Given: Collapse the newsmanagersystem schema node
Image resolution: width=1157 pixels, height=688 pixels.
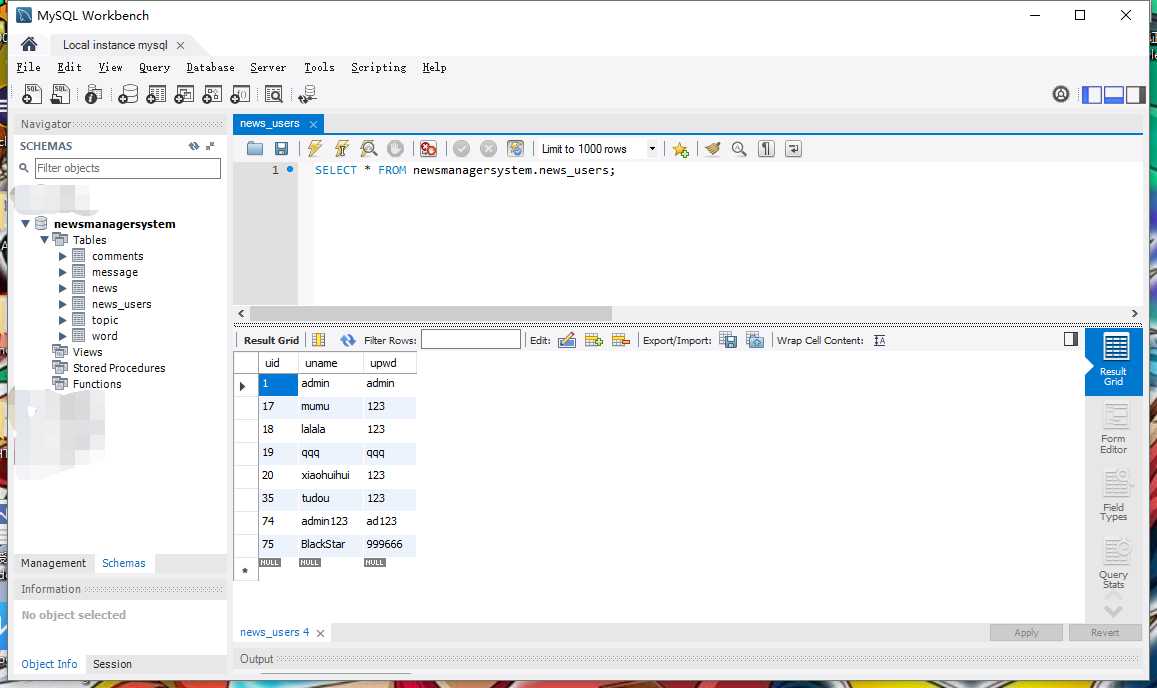Looking at the screenshot, I should (x=26, y=224).
